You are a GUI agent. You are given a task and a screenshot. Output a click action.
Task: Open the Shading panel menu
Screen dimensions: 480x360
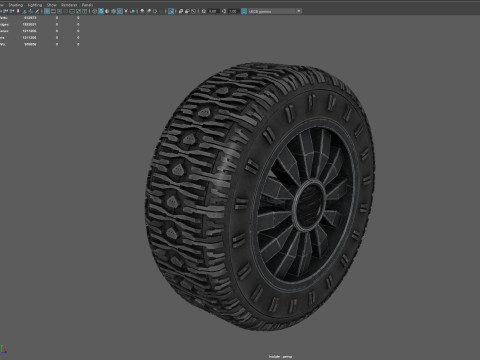[x=15, y=5]
